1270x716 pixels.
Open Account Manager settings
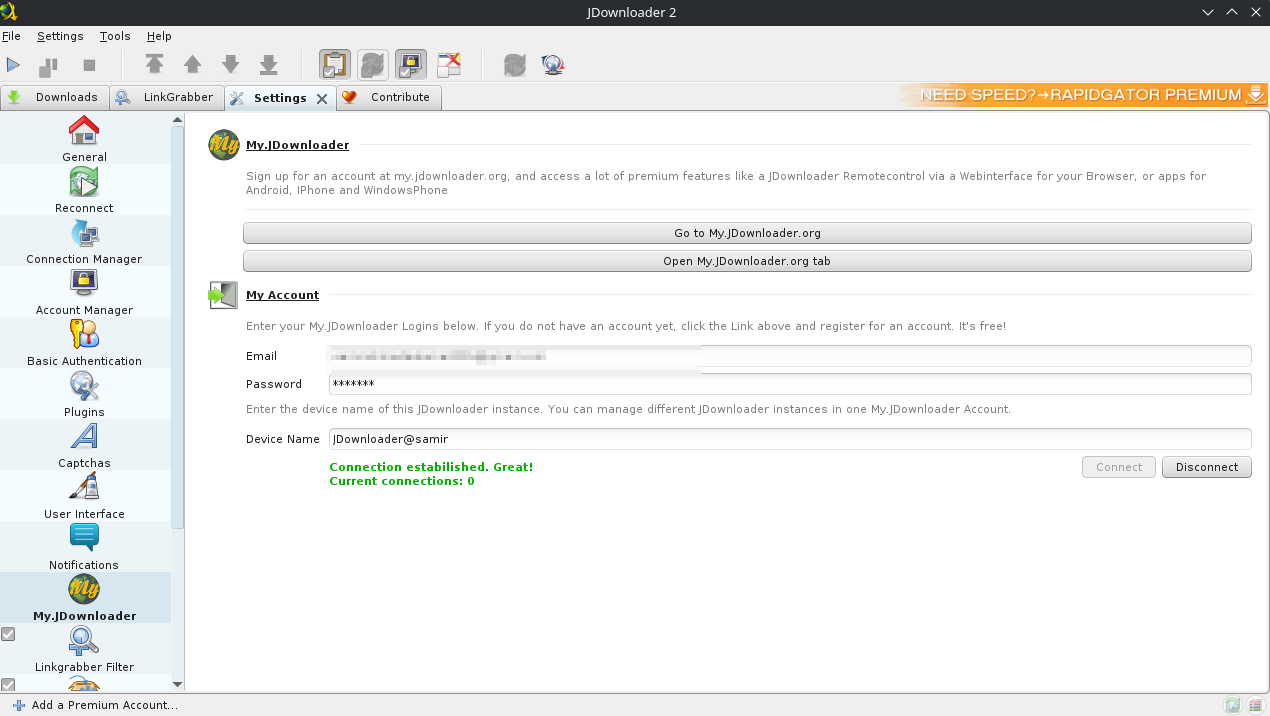click(85, 291)
